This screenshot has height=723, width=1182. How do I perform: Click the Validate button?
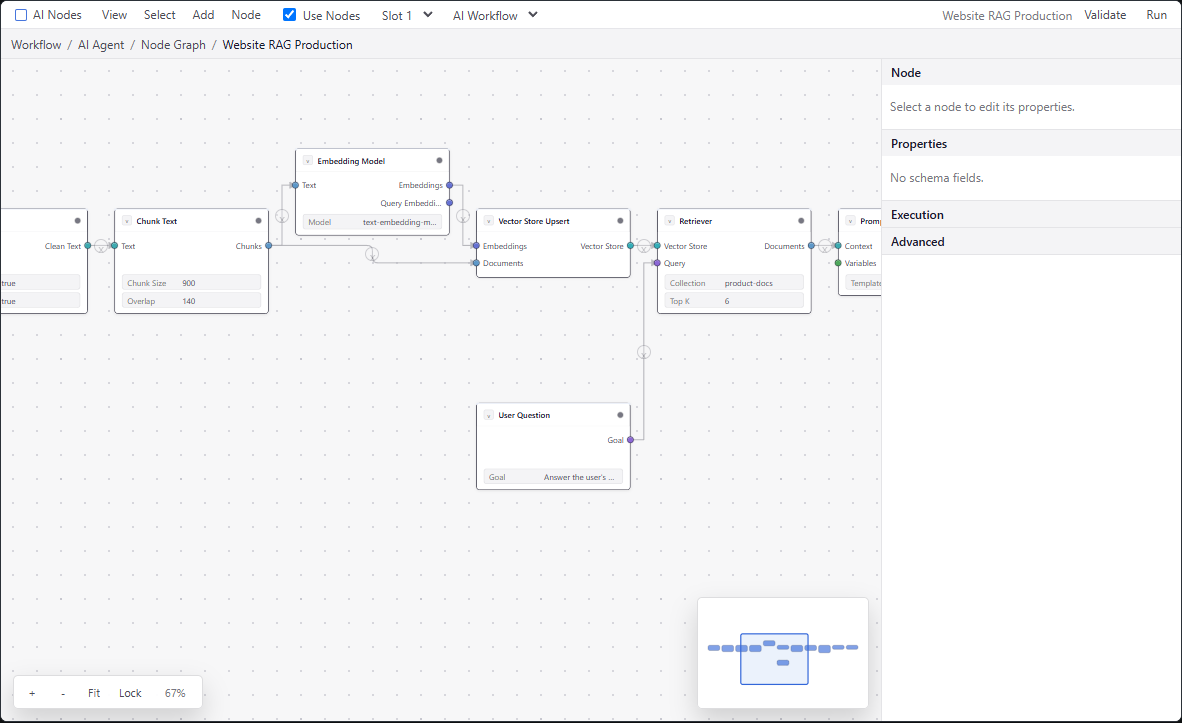point(1105,15)
